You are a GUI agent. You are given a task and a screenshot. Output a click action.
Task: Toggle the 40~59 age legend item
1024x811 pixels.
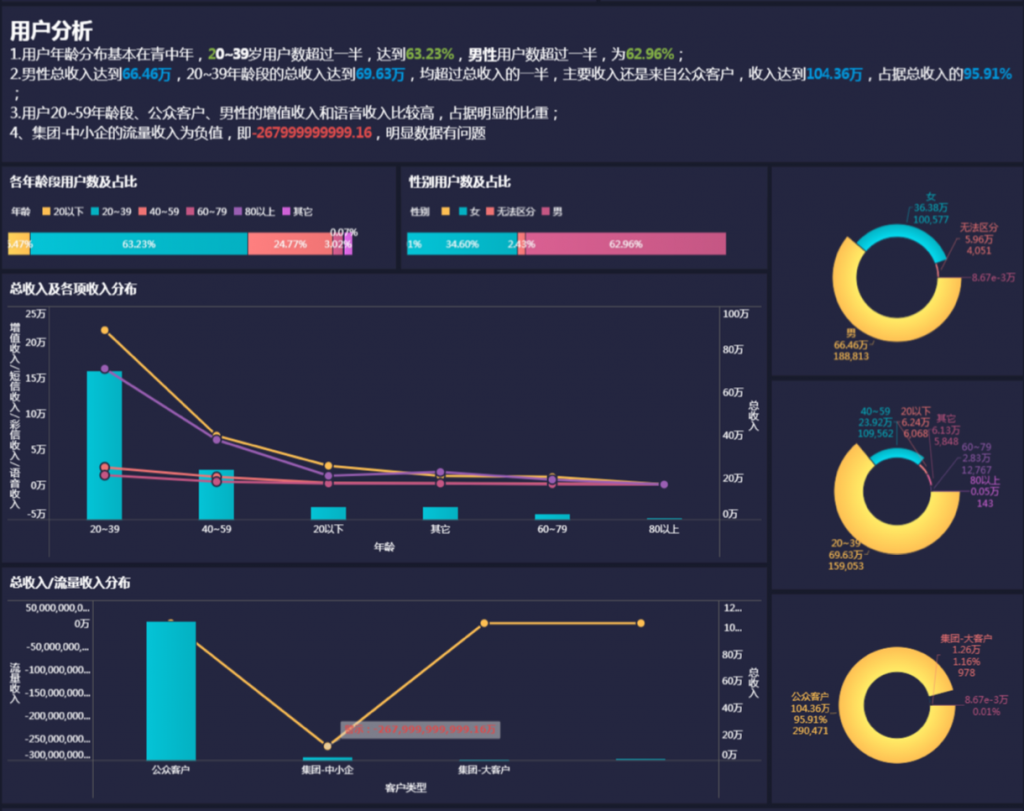pos(159,212)
